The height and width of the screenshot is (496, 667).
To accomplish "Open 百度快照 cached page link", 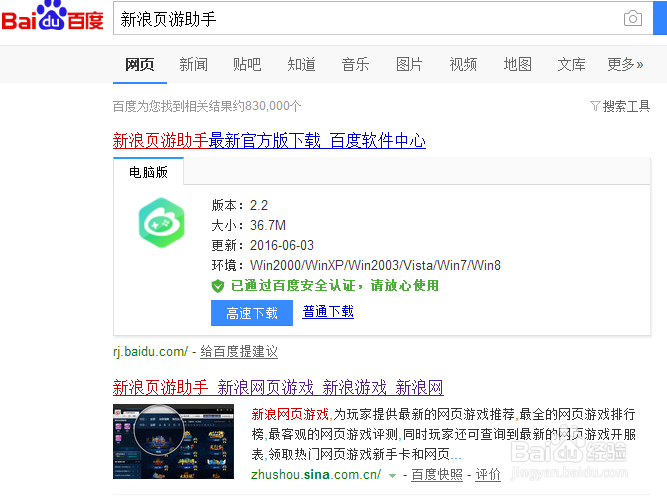I will [x=437, y=474].
